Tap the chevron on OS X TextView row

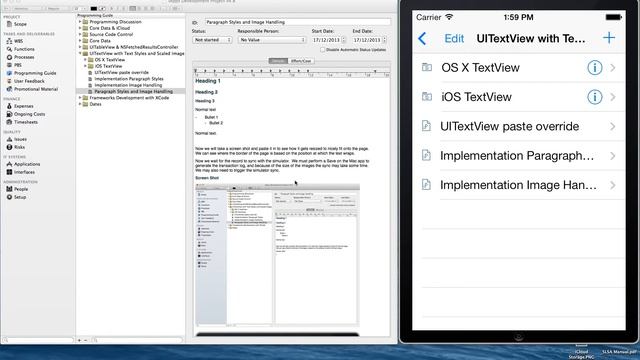coord(613,68)
